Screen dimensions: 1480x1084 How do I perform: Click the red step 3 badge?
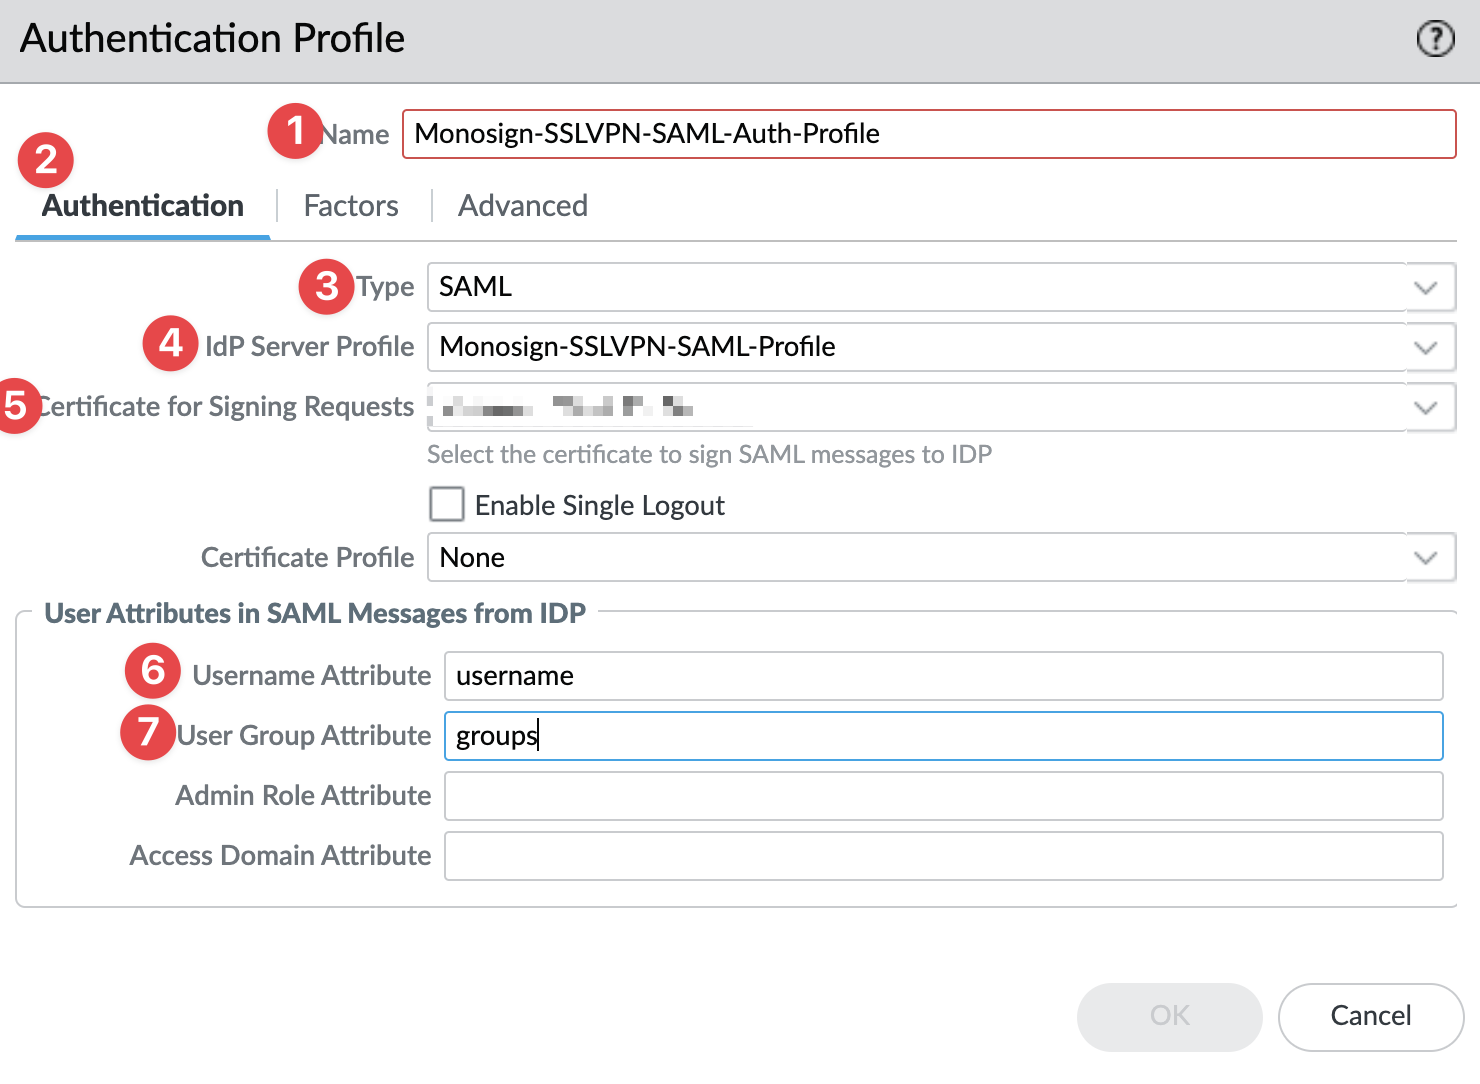pos(326,286)
